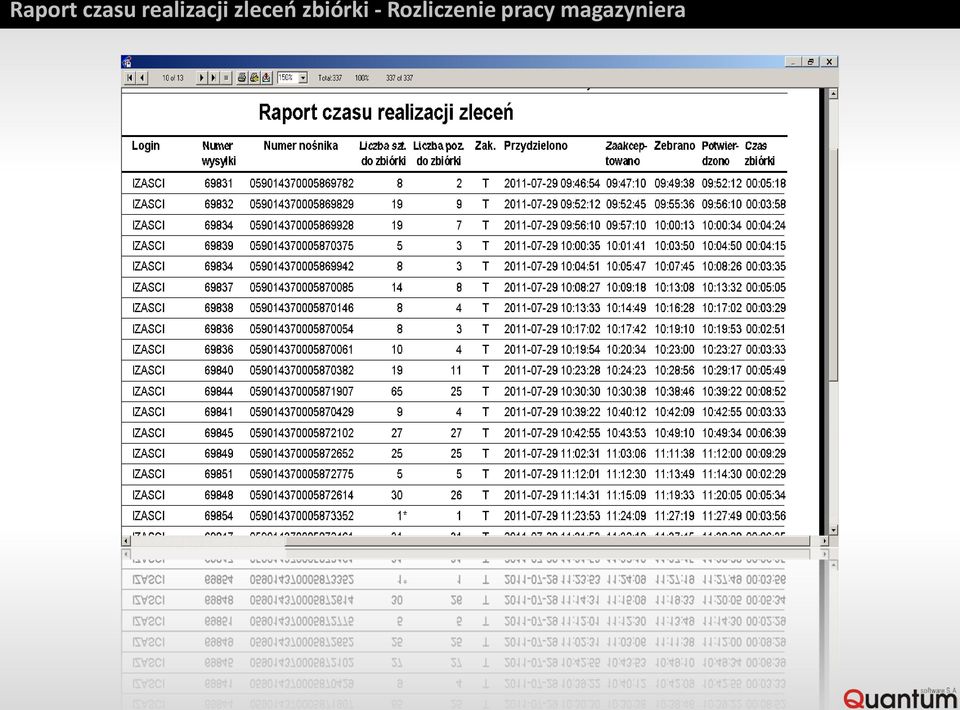
Task: Click the 'Liczba poz. do zbiórki' header
Action: tap(438, 153)
